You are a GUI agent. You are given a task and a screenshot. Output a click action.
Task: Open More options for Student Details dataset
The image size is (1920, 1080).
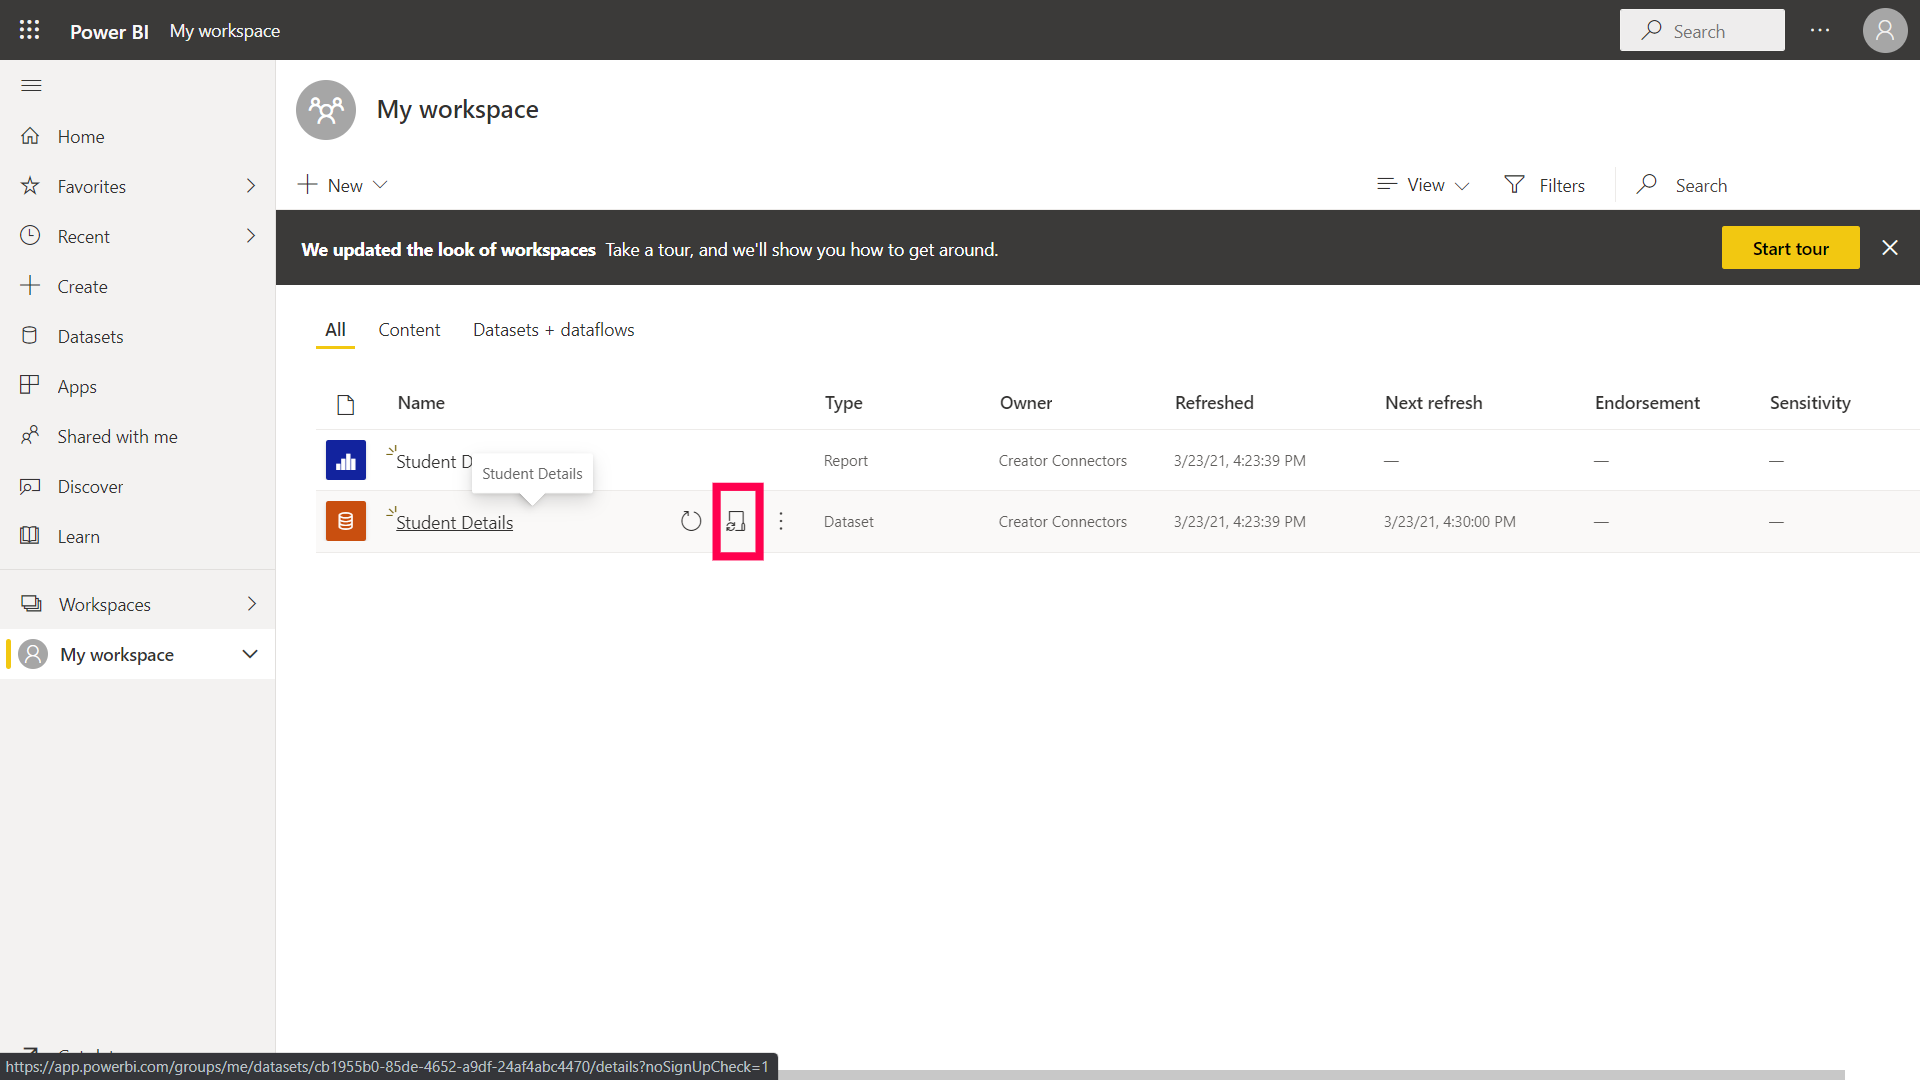(781, 521)
